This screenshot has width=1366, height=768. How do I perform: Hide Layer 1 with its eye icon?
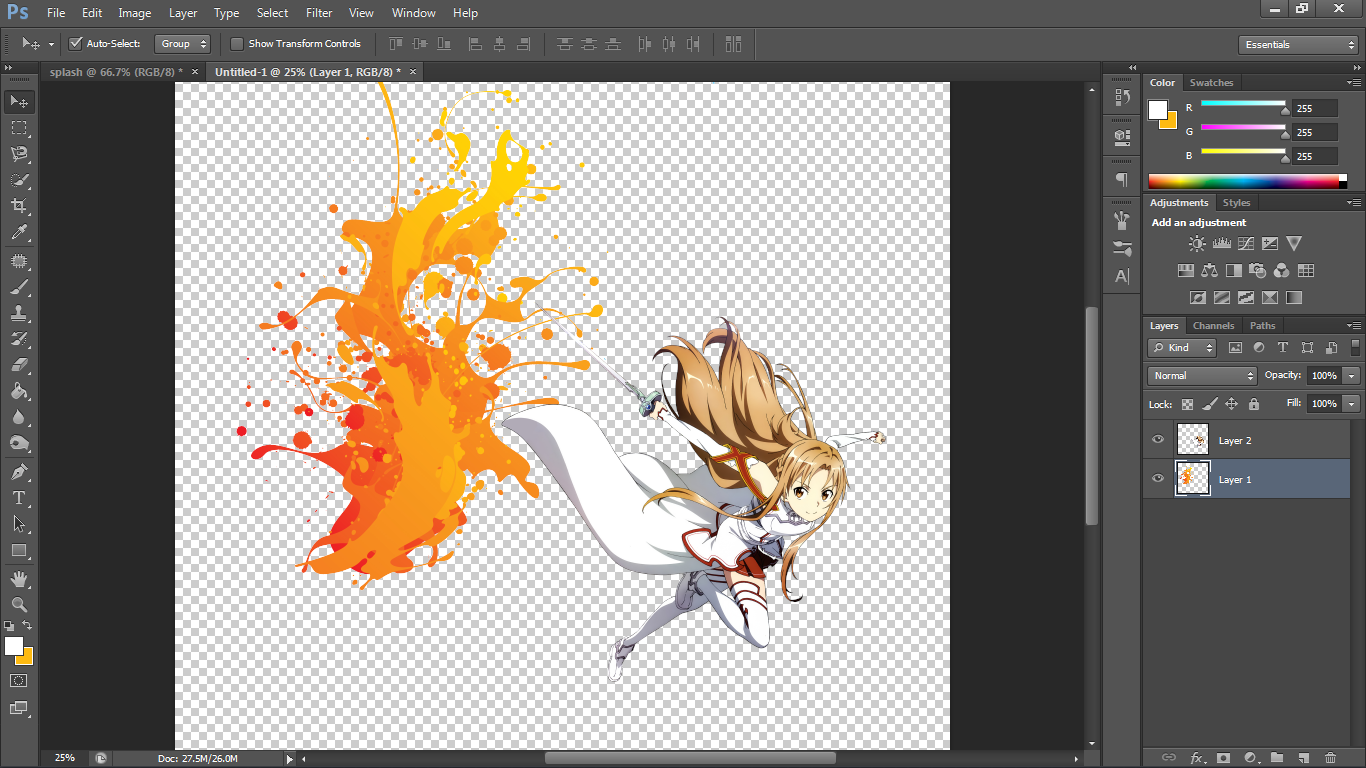(1157, 478)
